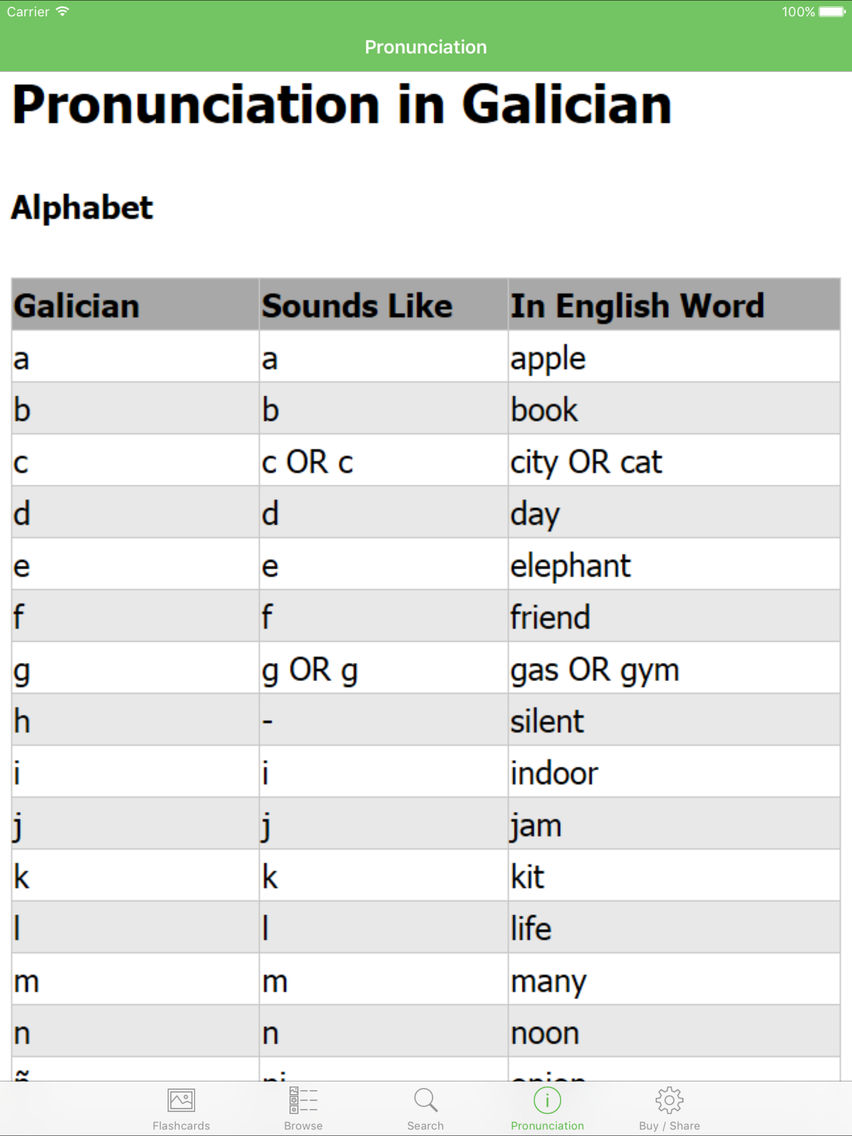Open the Buy / Share tab

click(x=668, y=1105)
